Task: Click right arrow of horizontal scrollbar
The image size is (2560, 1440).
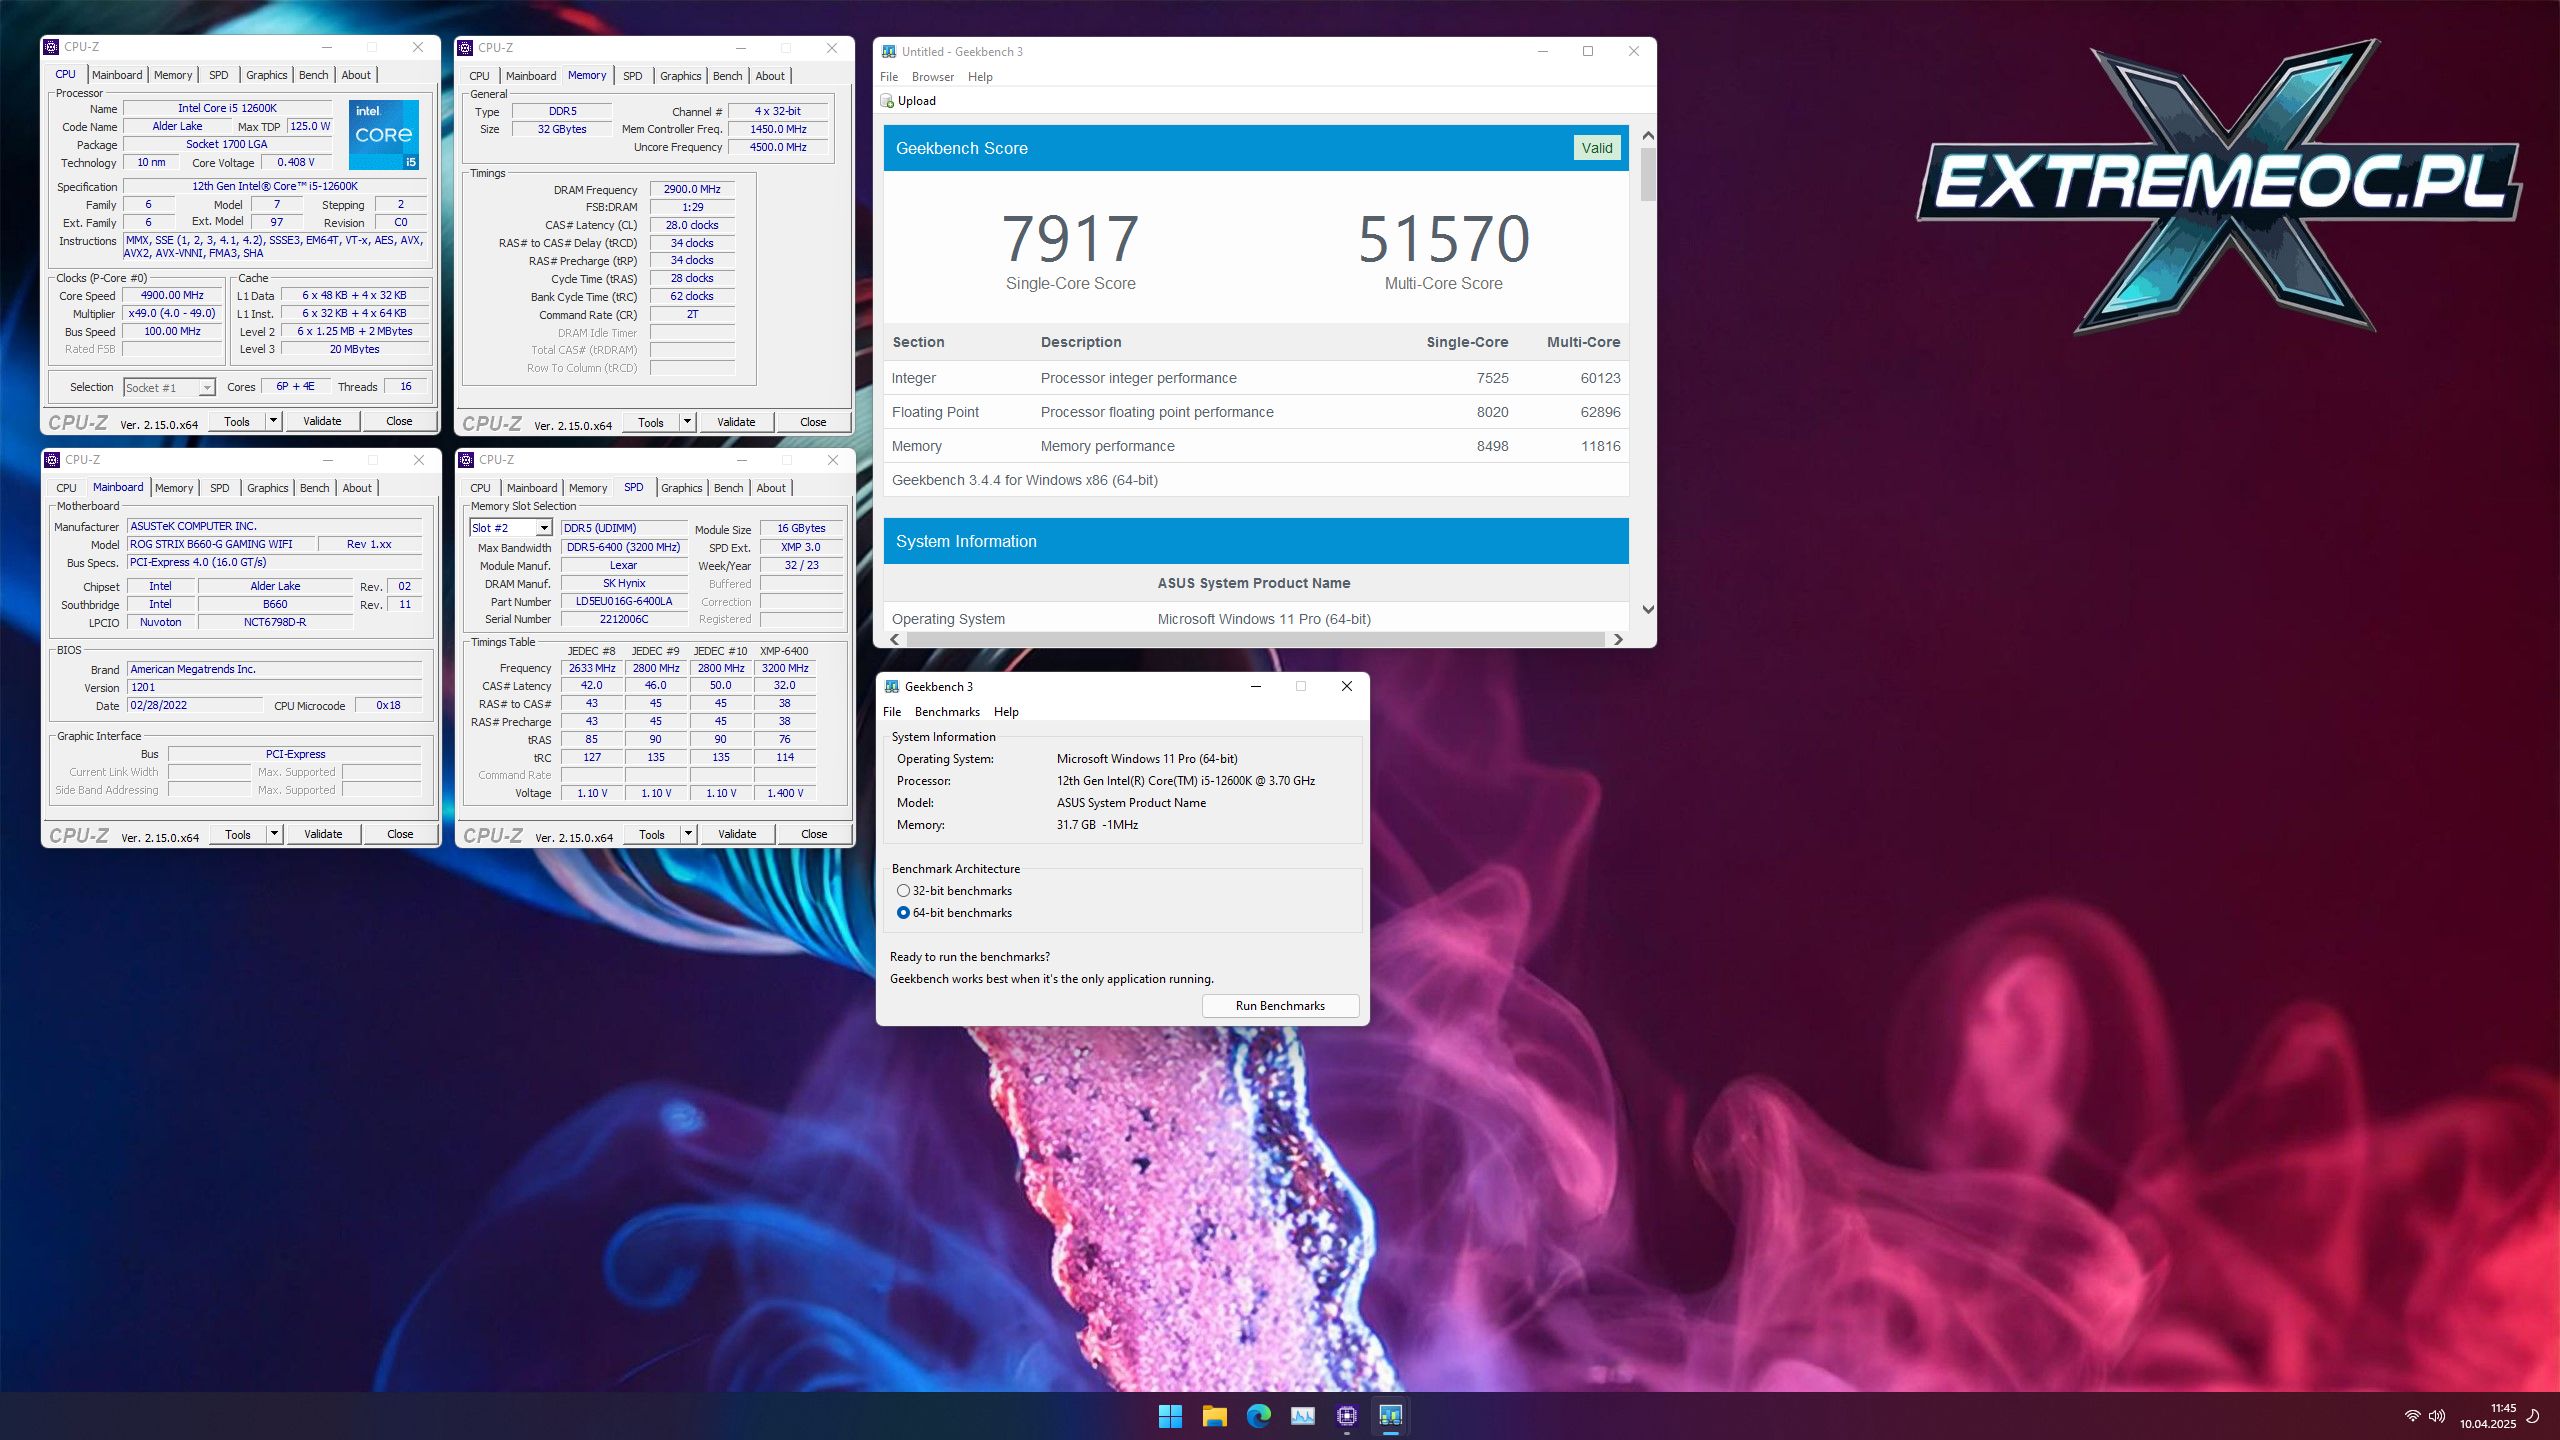Action: pyautogui.click(x=1617, y=639)
